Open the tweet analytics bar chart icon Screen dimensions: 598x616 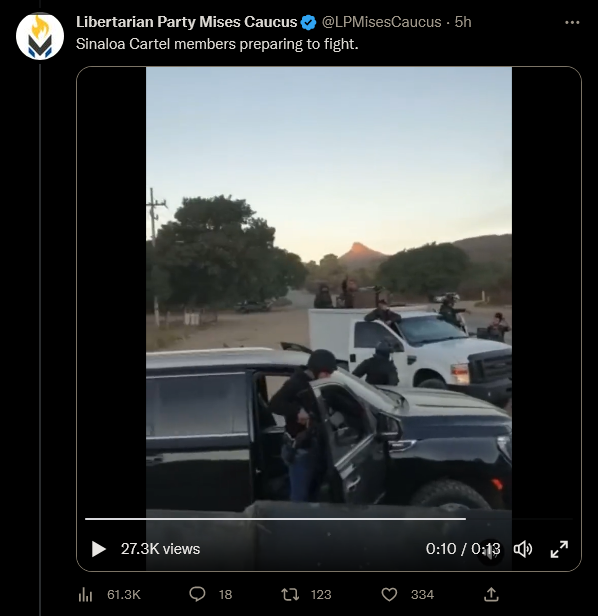coord(85,595)
